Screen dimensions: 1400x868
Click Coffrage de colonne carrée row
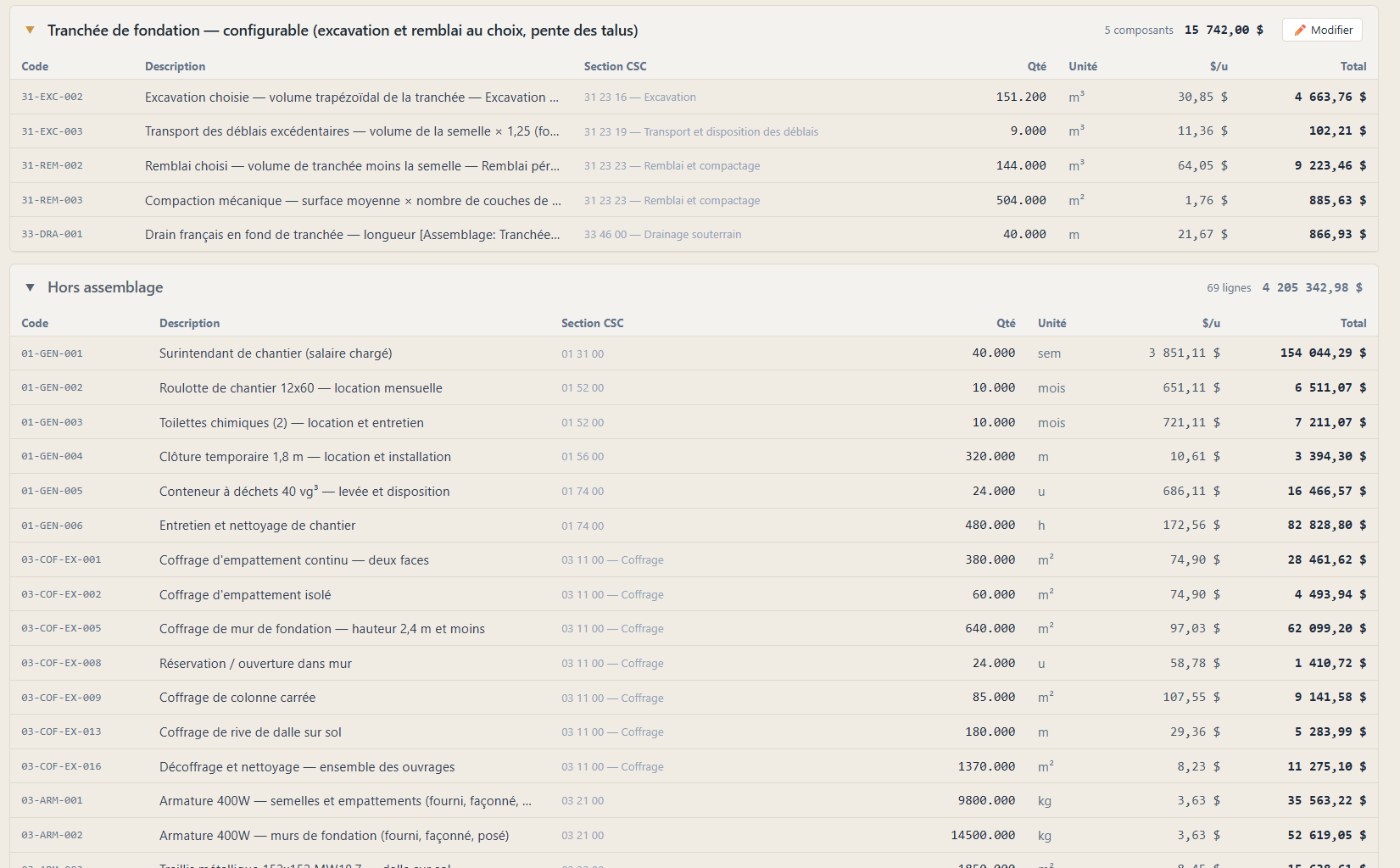694,697
